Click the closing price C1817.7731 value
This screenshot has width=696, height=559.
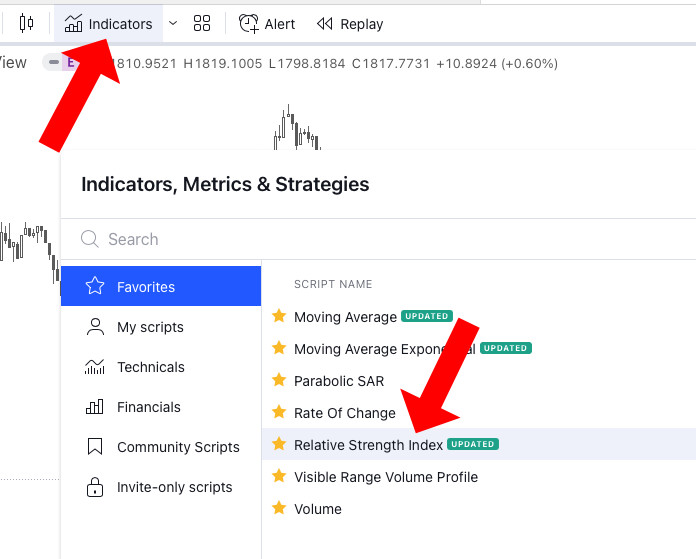pyautogui.click(x=391, y=63)
